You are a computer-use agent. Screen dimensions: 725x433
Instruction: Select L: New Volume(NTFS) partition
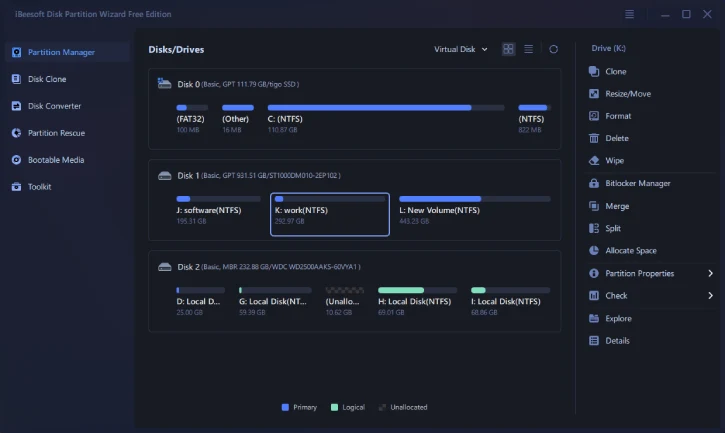click(x=475, y=210)
